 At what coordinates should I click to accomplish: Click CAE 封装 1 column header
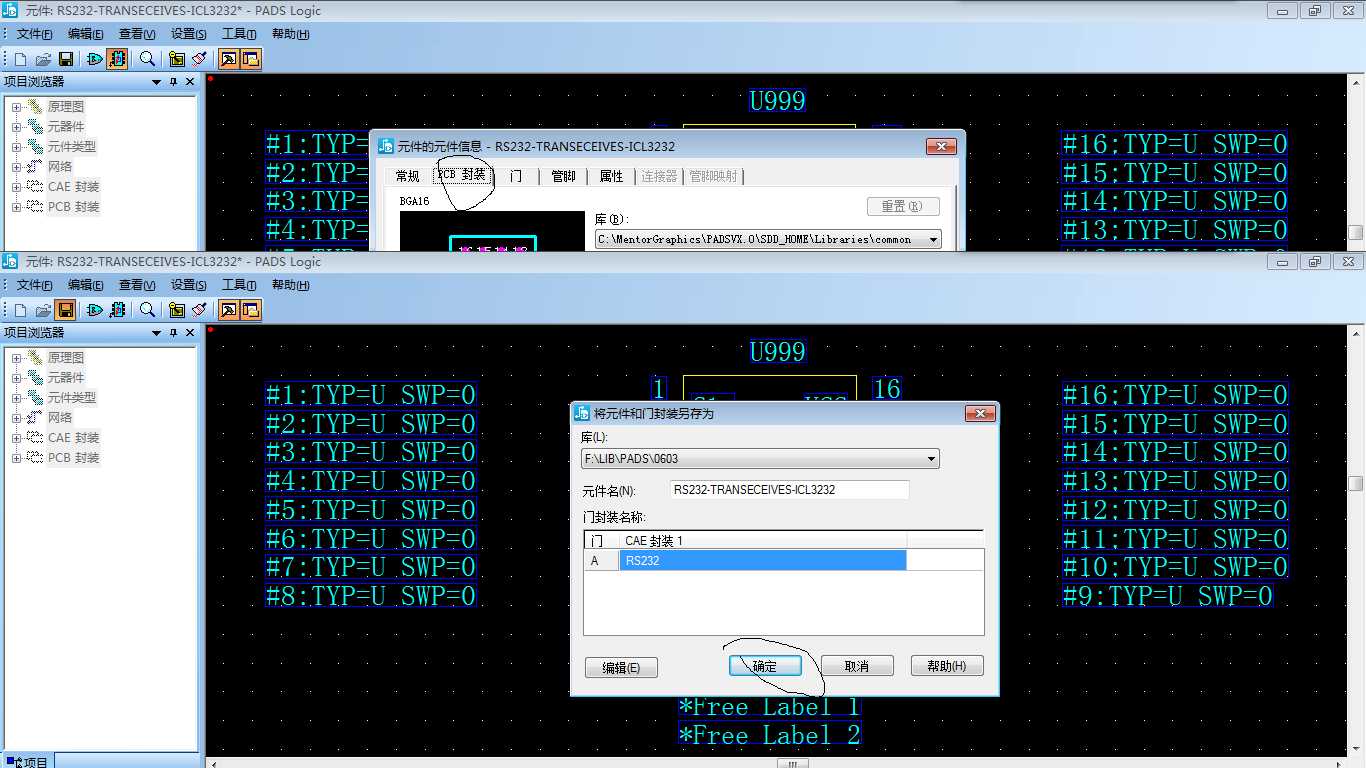(763, 541)
